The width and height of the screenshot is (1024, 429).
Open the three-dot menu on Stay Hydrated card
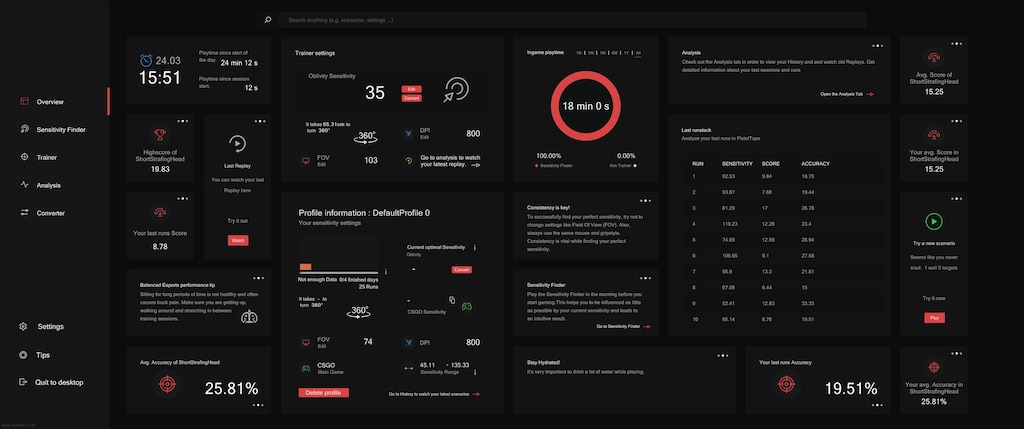(x=723, y=356)
